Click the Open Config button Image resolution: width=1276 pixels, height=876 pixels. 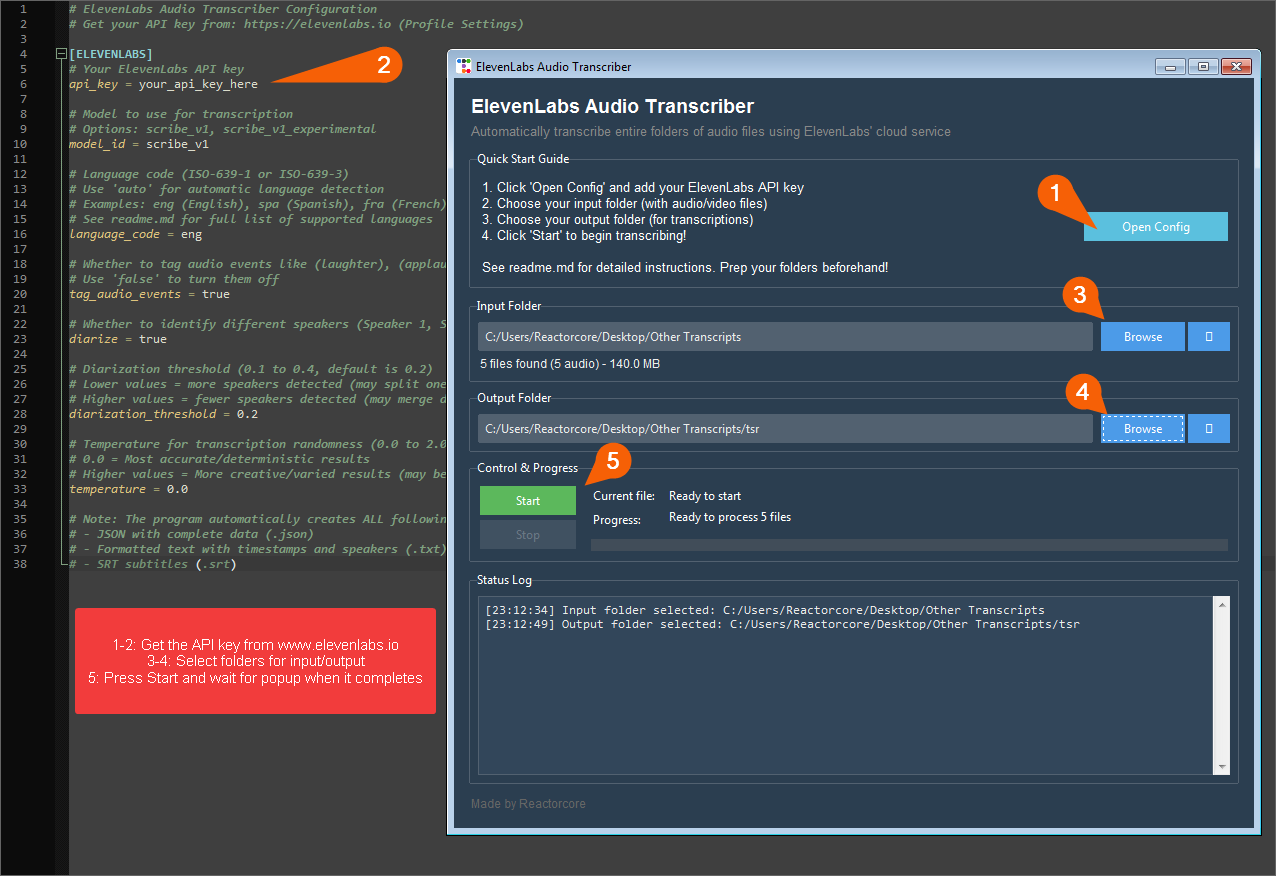tap(1156, 227)
